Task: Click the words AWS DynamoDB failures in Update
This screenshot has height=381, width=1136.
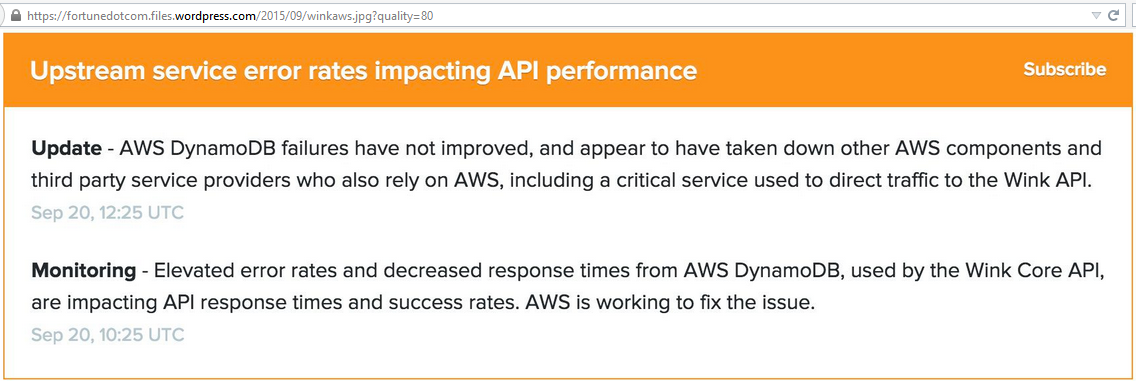Action: point(227,149)
